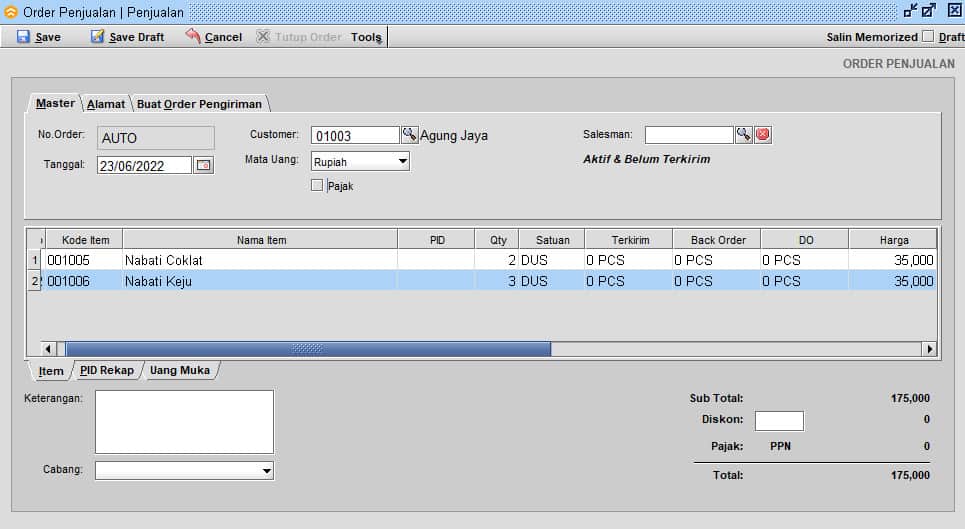965x529 pixels.
Task: Close the Order Penjualan window
Action: [x=955, y=10]
